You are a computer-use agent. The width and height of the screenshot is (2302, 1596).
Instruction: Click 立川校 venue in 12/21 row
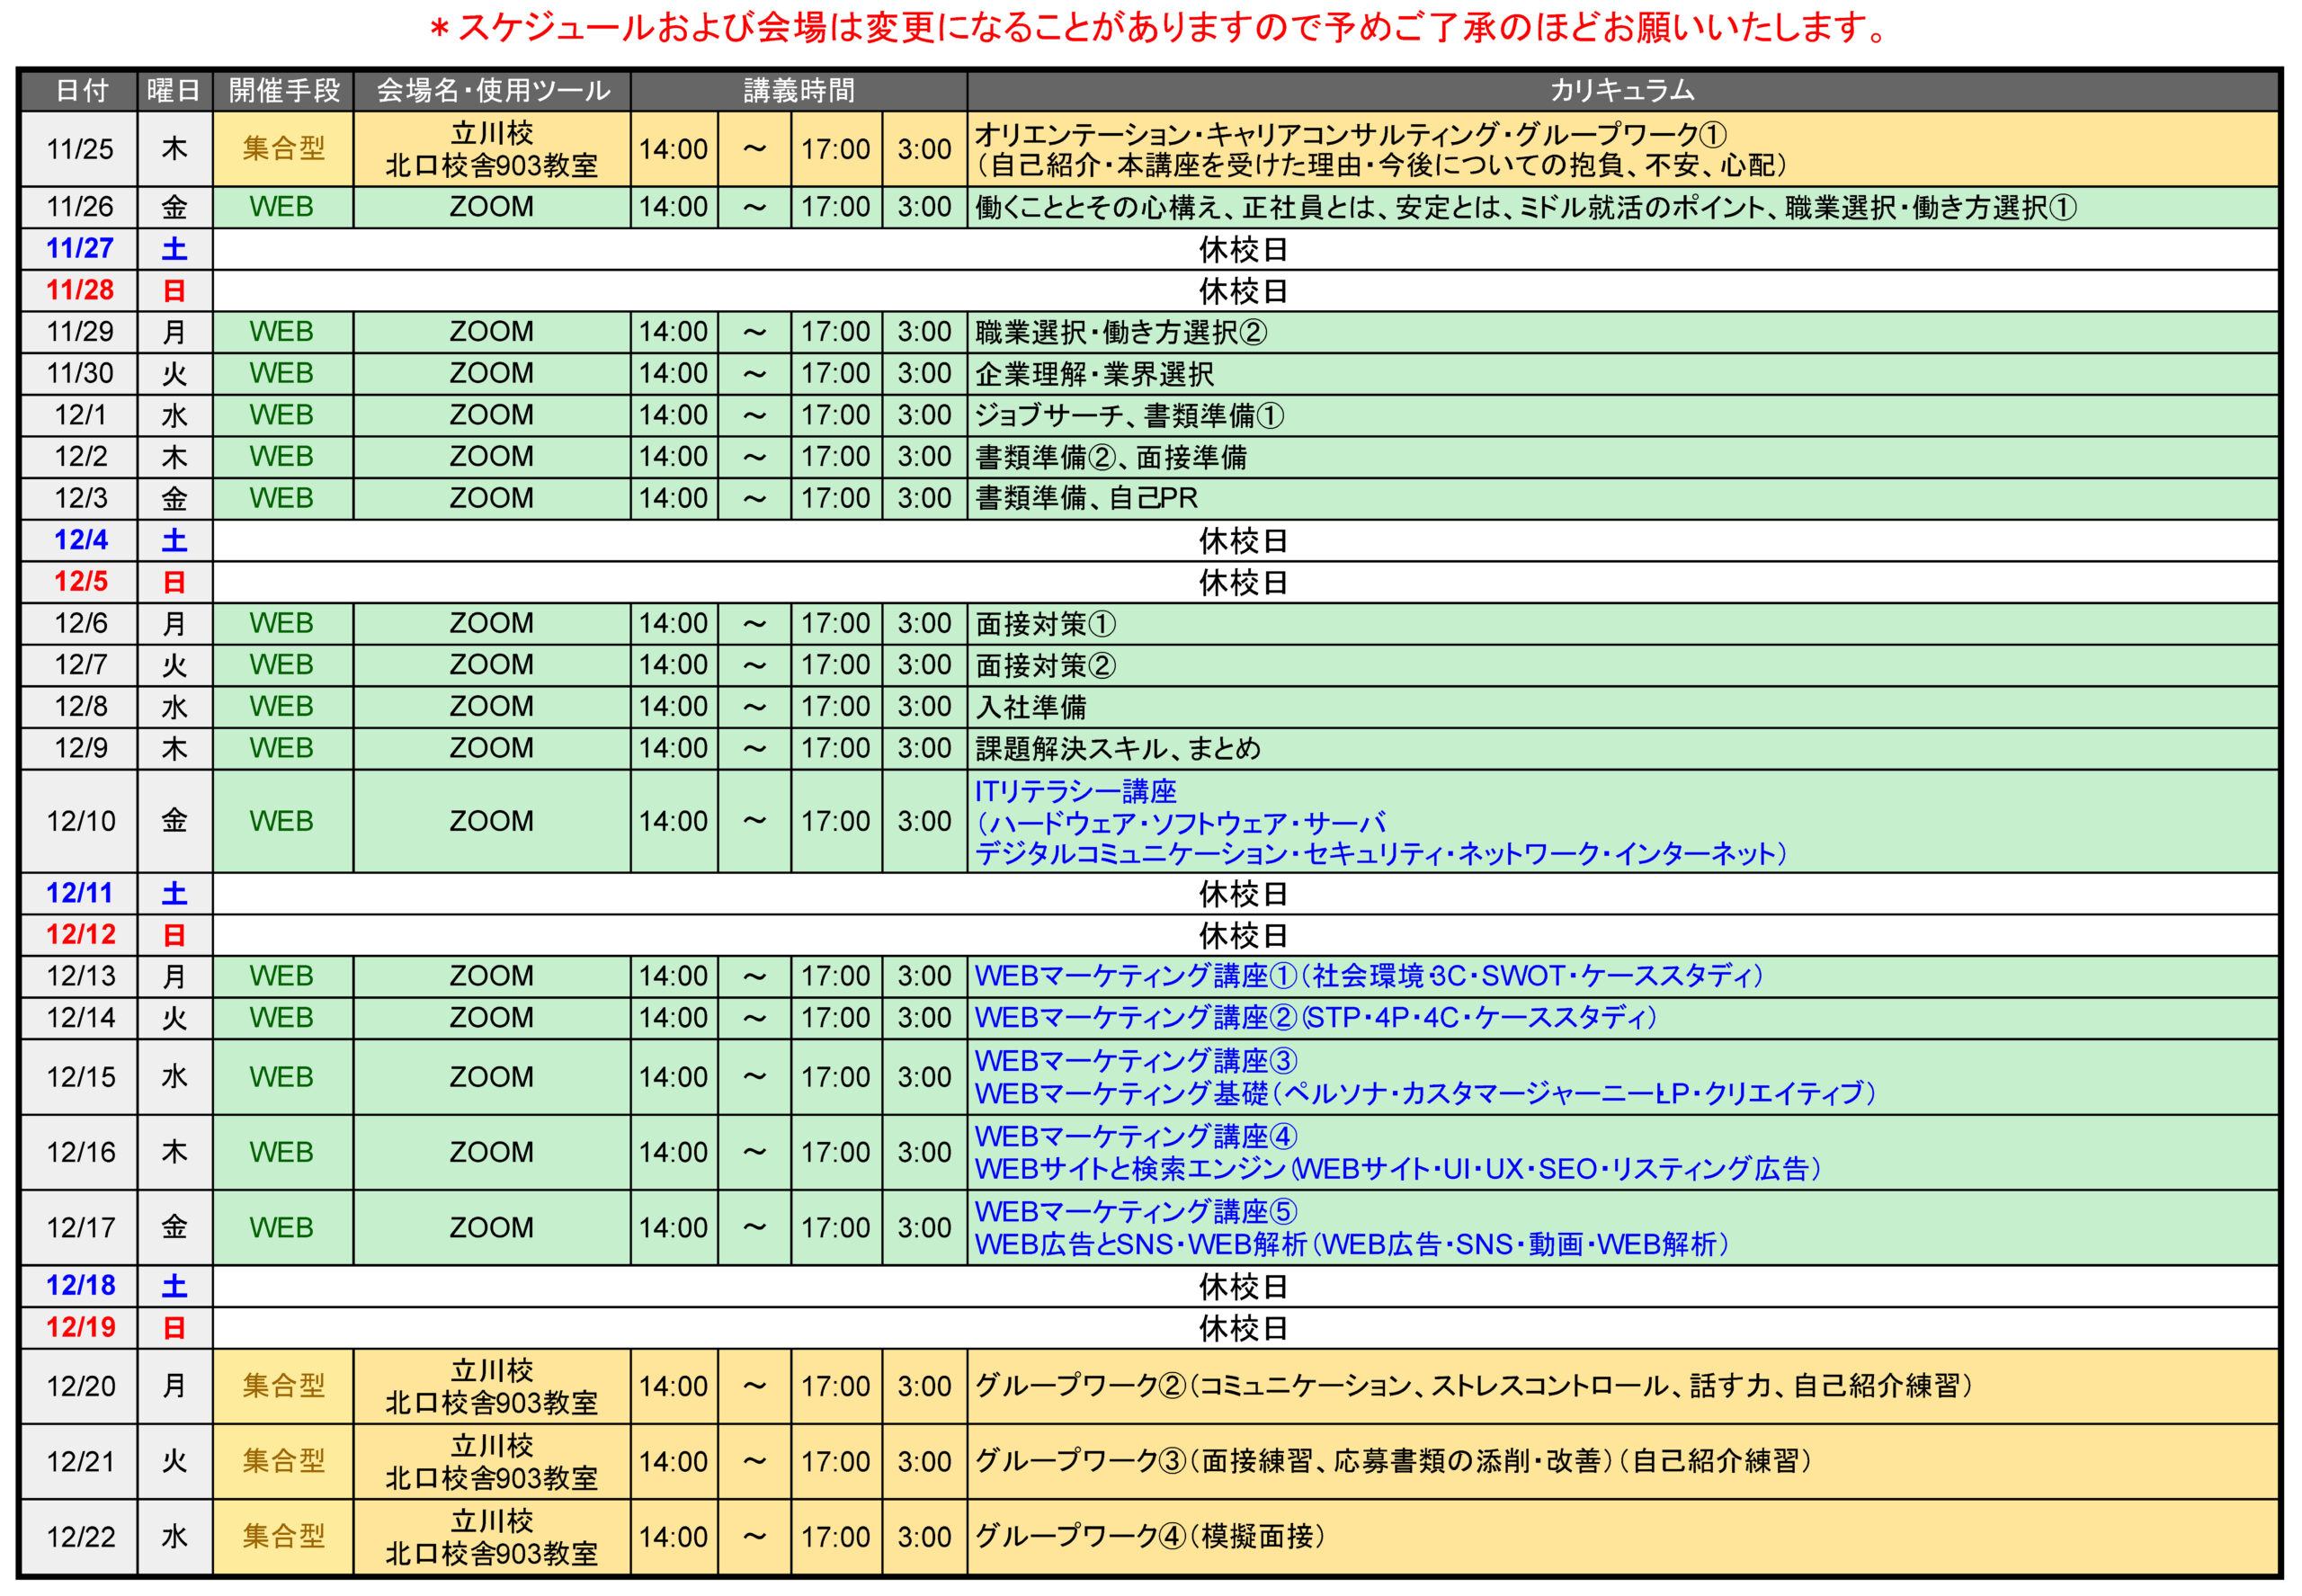point(492,1462)
